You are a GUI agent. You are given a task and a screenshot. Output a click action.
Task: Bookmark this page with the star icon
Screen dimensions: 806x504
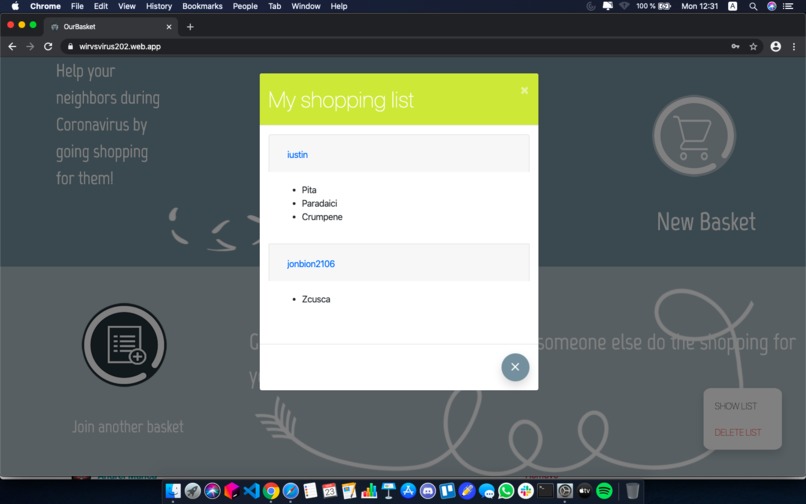753,46
